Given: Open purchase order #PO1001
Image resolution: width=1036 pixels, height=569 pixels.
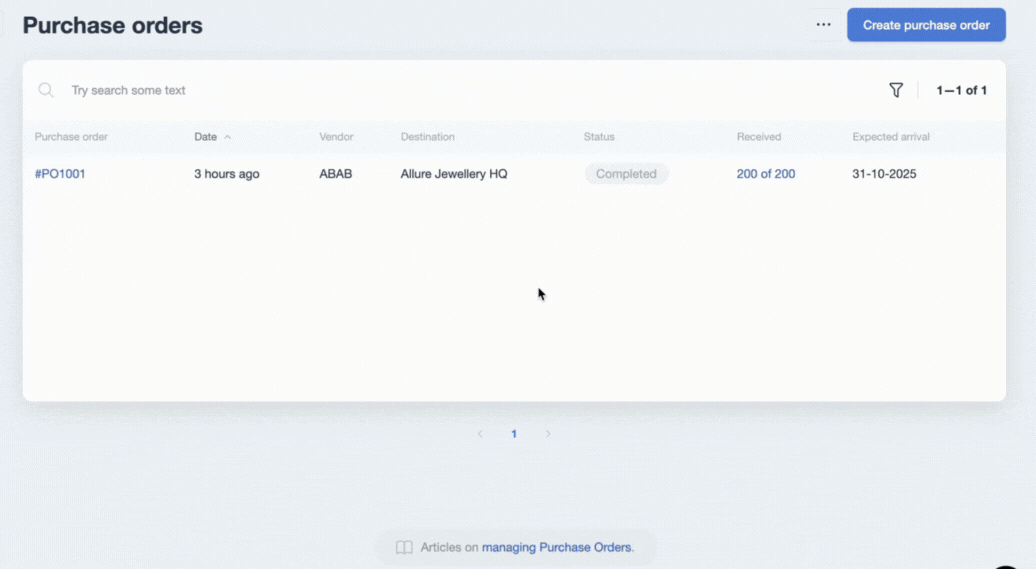Looking at the screenshot, I should [x=60, y=174].
